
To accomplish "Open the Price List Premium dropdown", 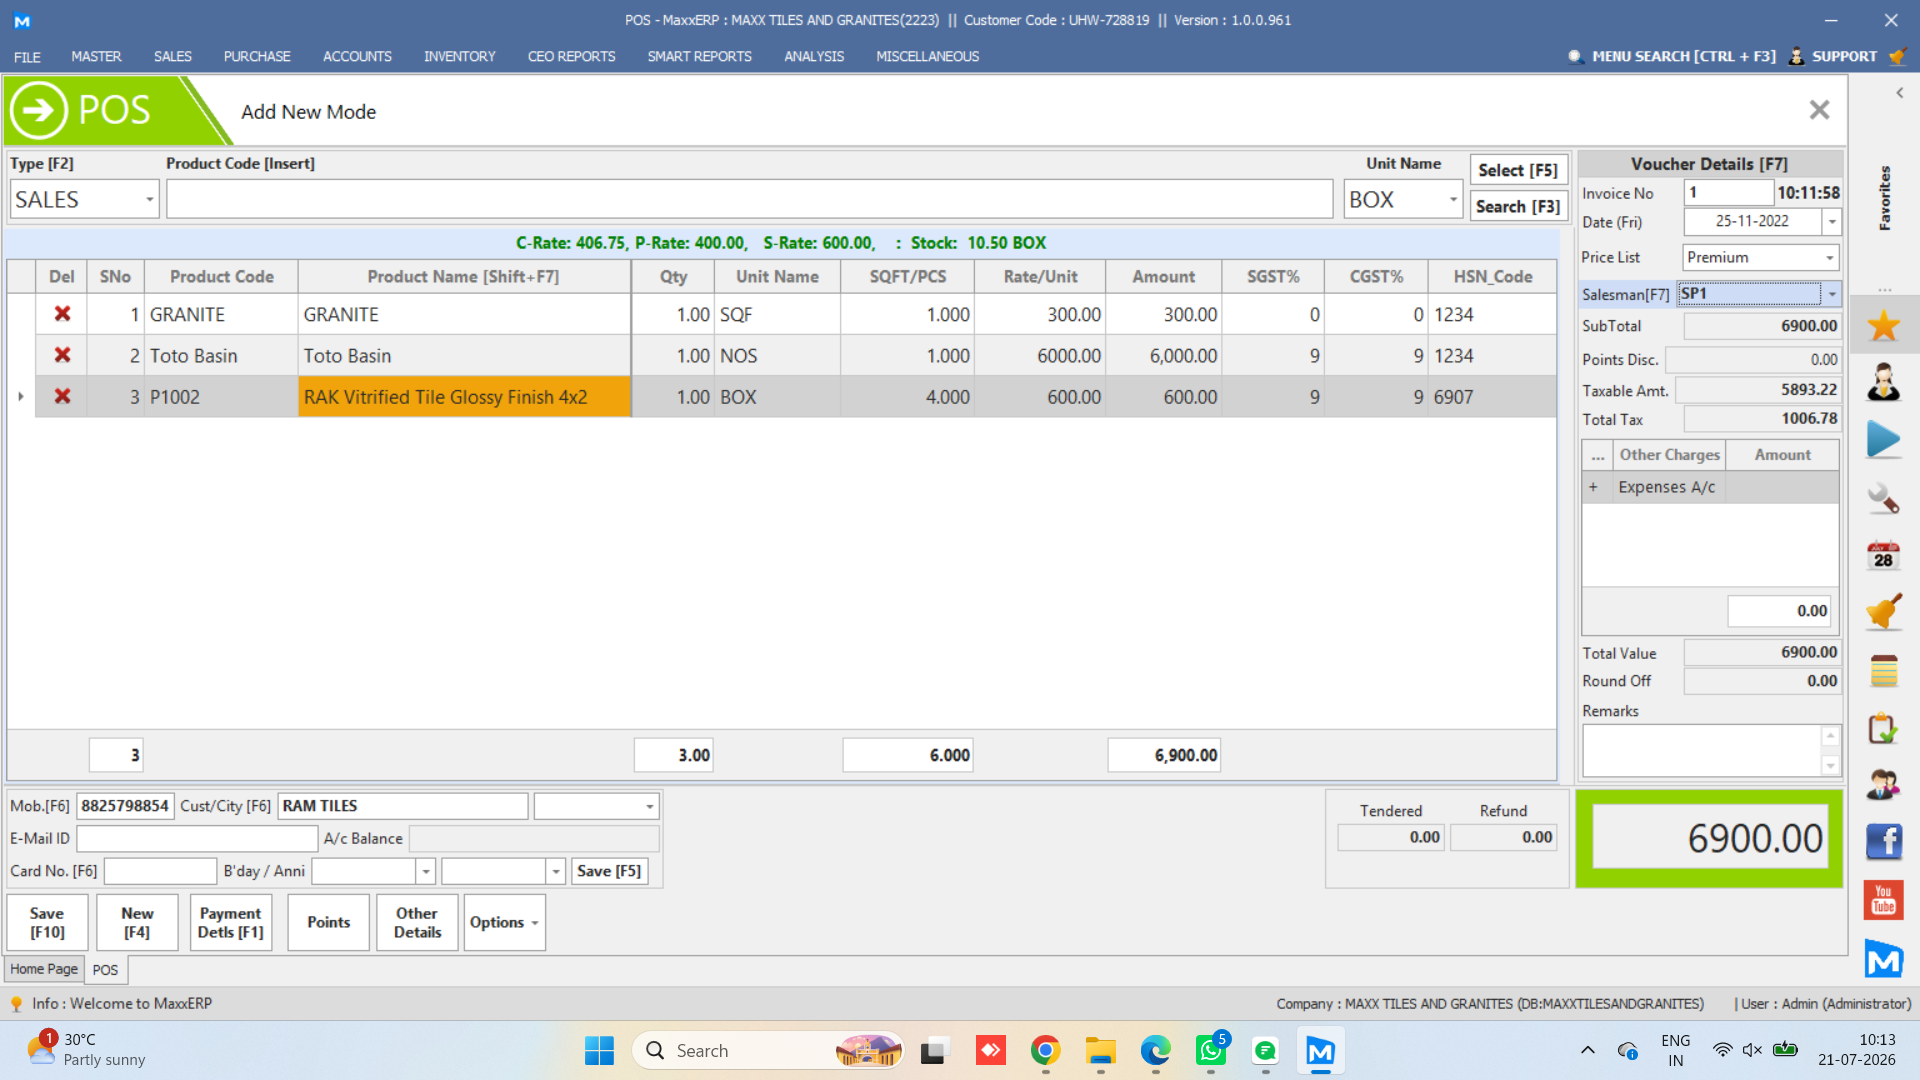I will pos(1830,257).
